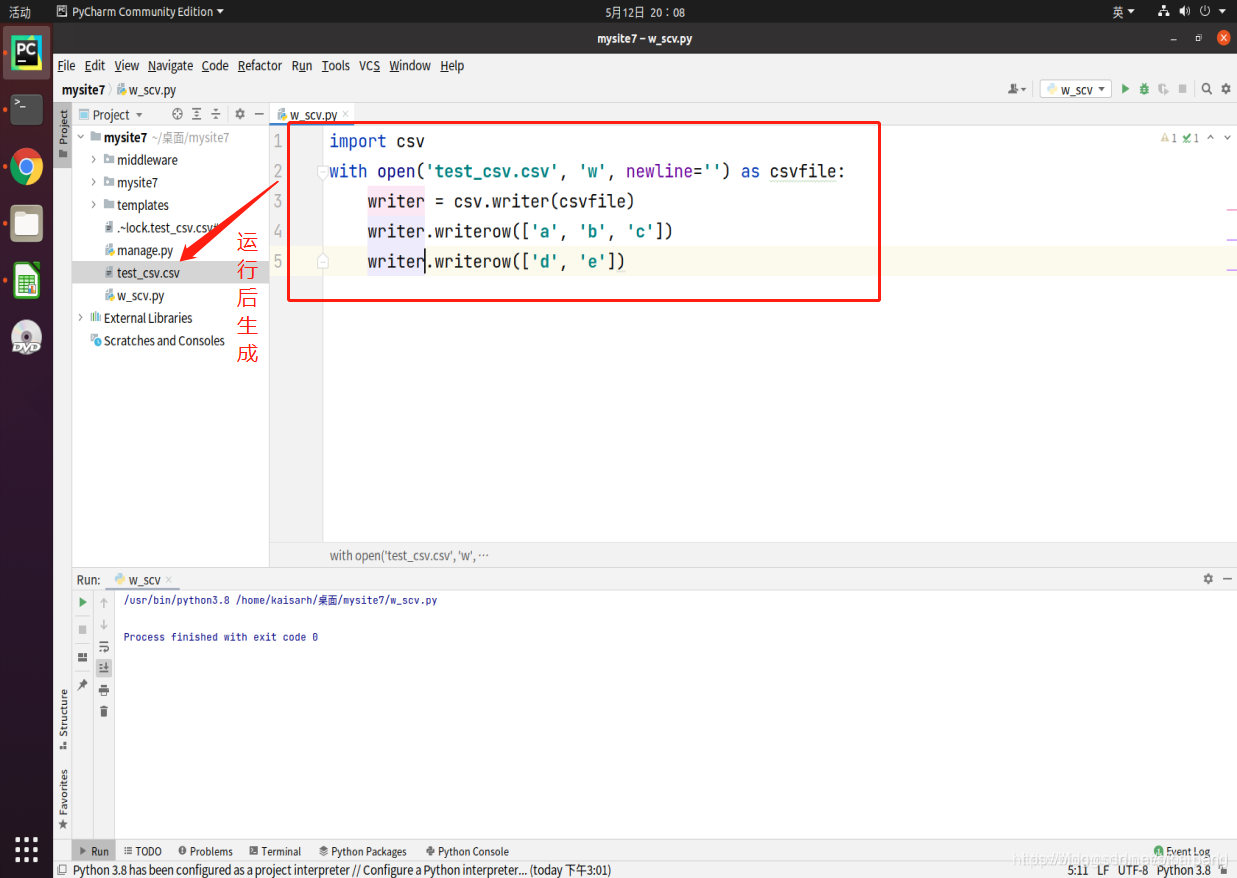Image resolution: width=1237 pixels, height=878 pixels.
Task: Hide the Project panel minus icon
Action: 258,114
